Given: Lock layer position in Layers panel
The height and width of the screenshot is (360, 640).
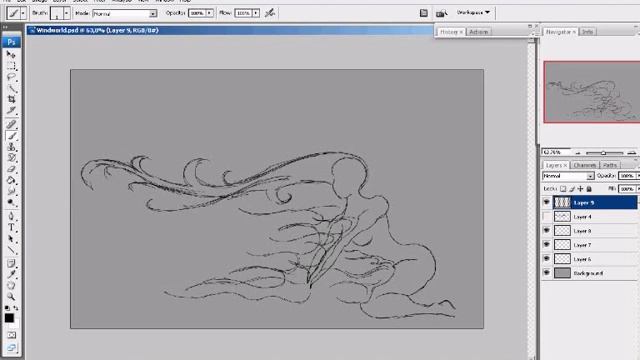Looking at the screenshot, I should tap(580, 189).
